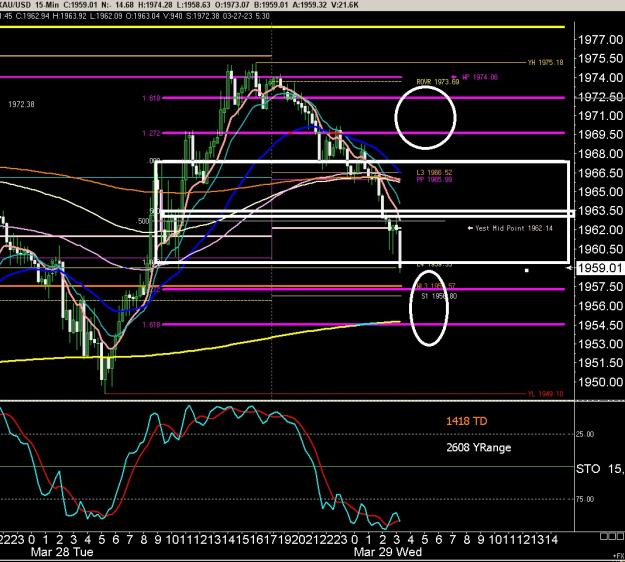This screenshot has width=625, height=562.
Task: Click the 1.272 Fibonacci extension label
Action: [151, 133]
